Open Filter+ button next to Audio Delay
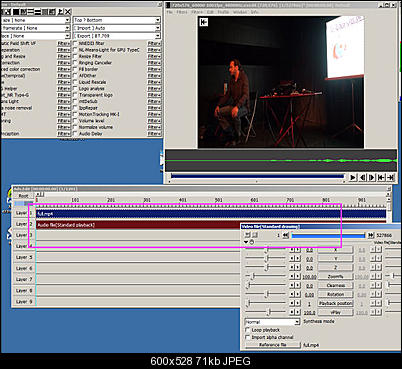This screenshot has height=369, width=402. (154, 134)
